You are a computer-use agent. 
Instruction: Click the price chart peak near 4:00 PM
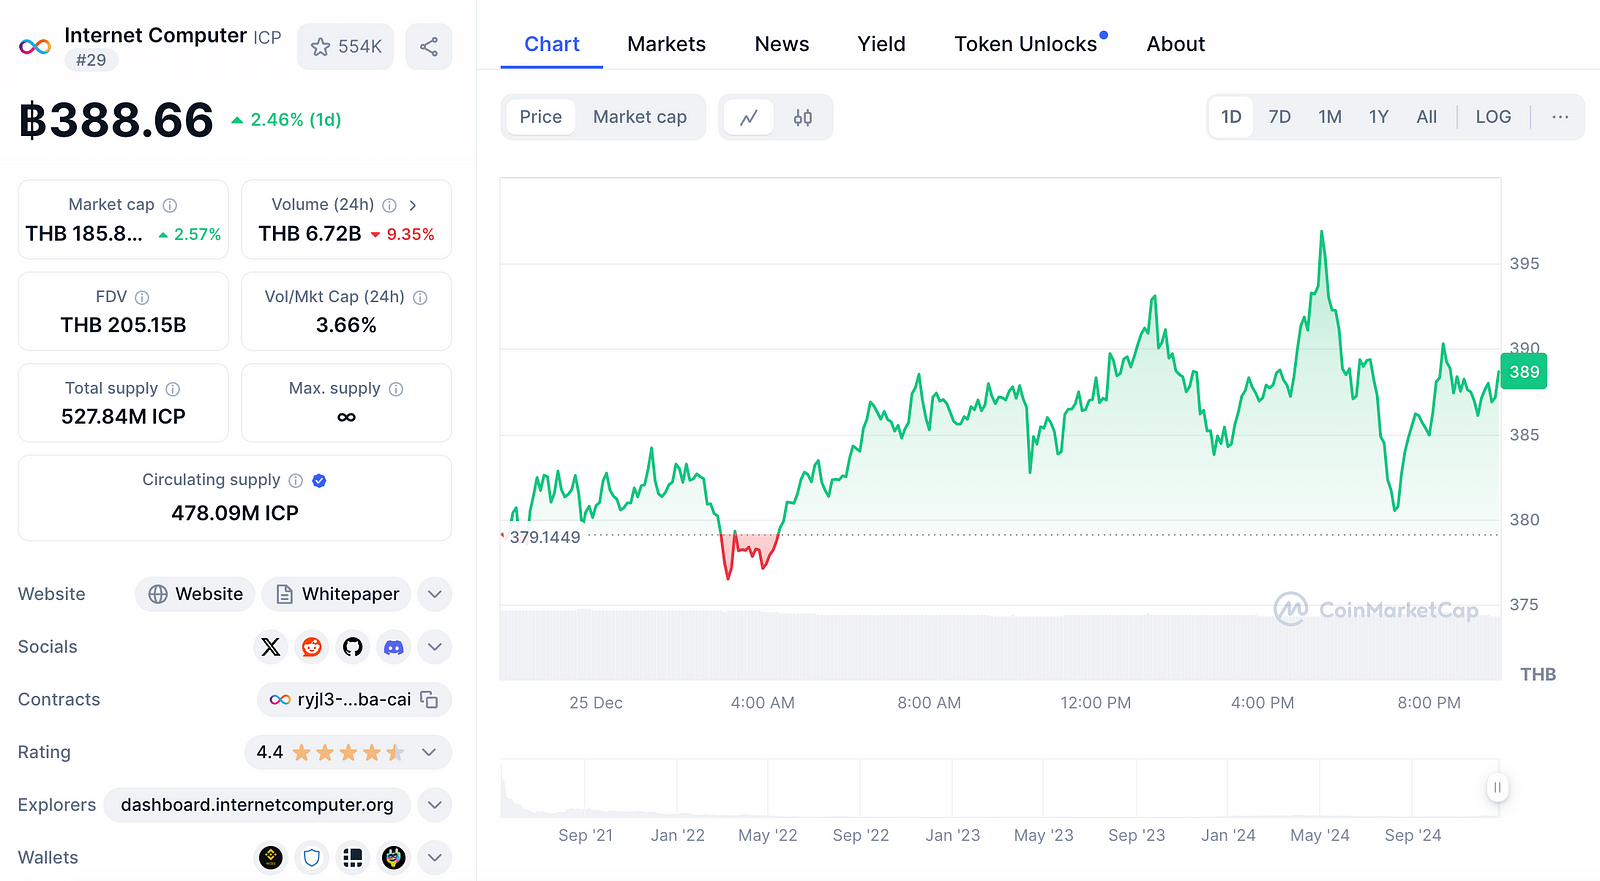click(1322, 233)
